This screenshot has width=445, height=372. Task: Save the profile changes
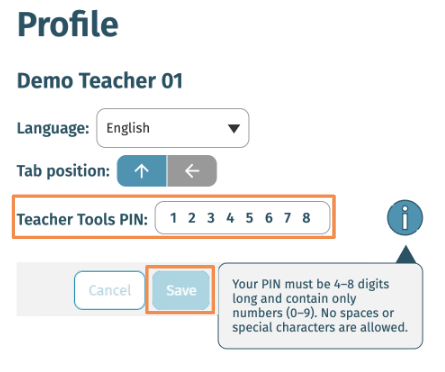point(181,290)
